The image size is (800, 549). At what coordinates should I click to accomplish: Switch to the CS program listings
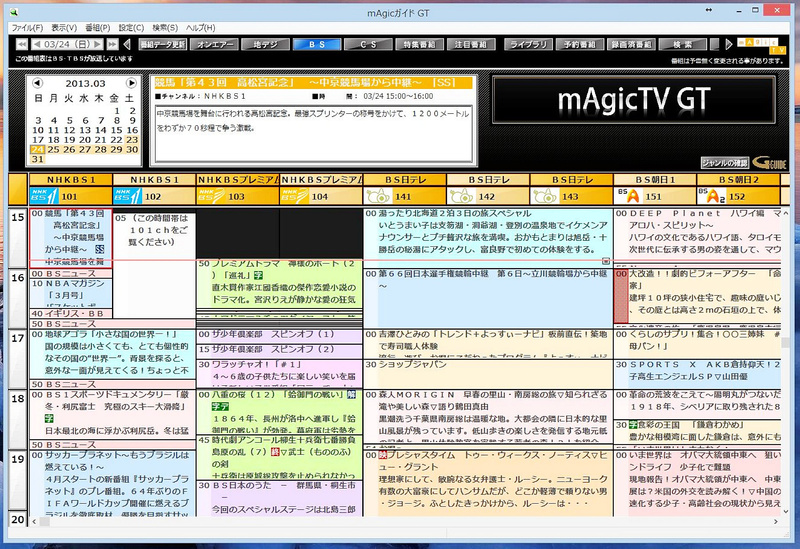(368, 44)
